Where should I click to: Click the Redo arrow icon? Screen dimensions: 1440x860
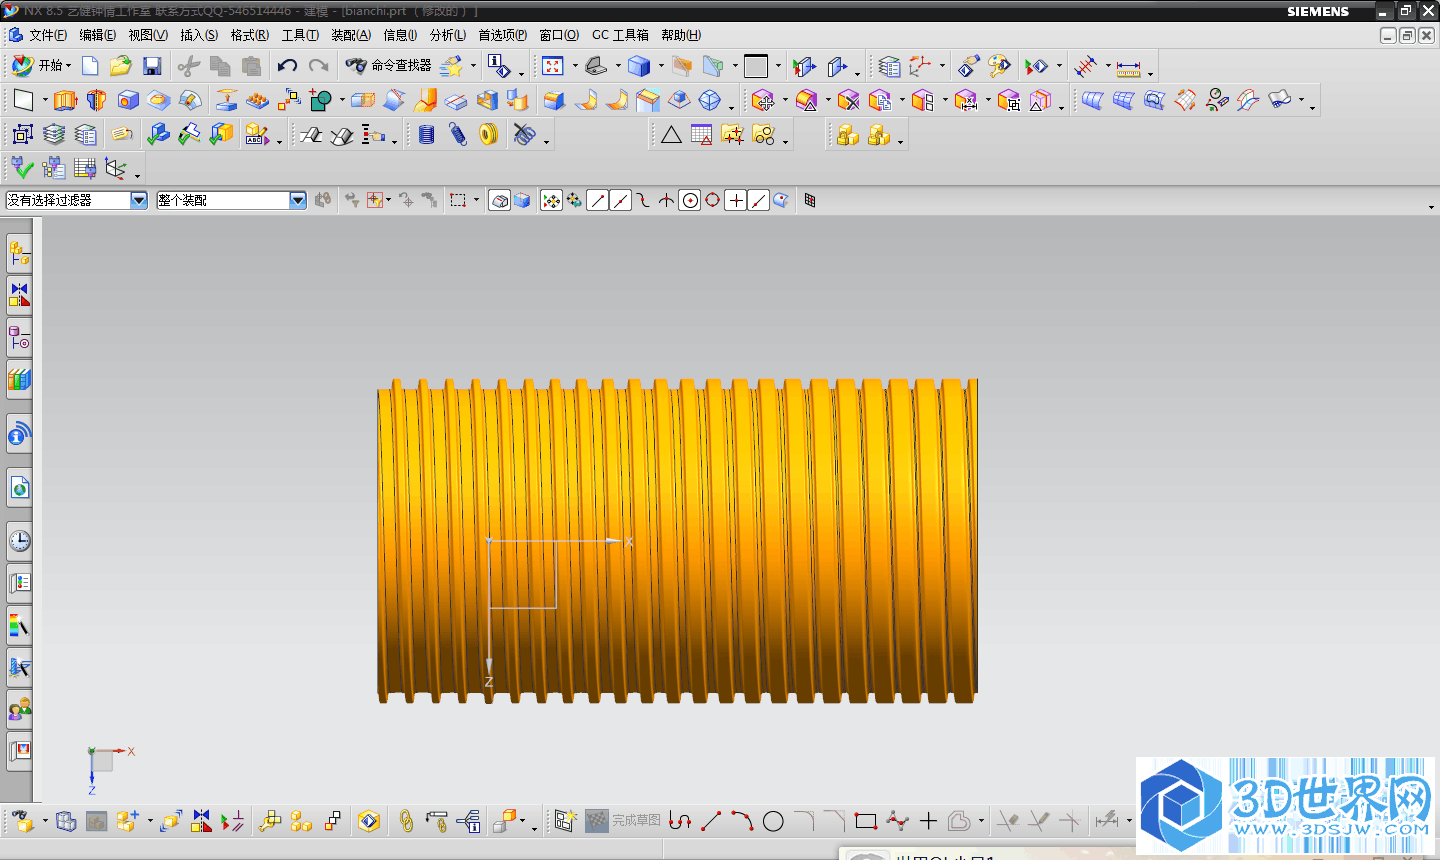pyautogui.click(x=319, y=66)
